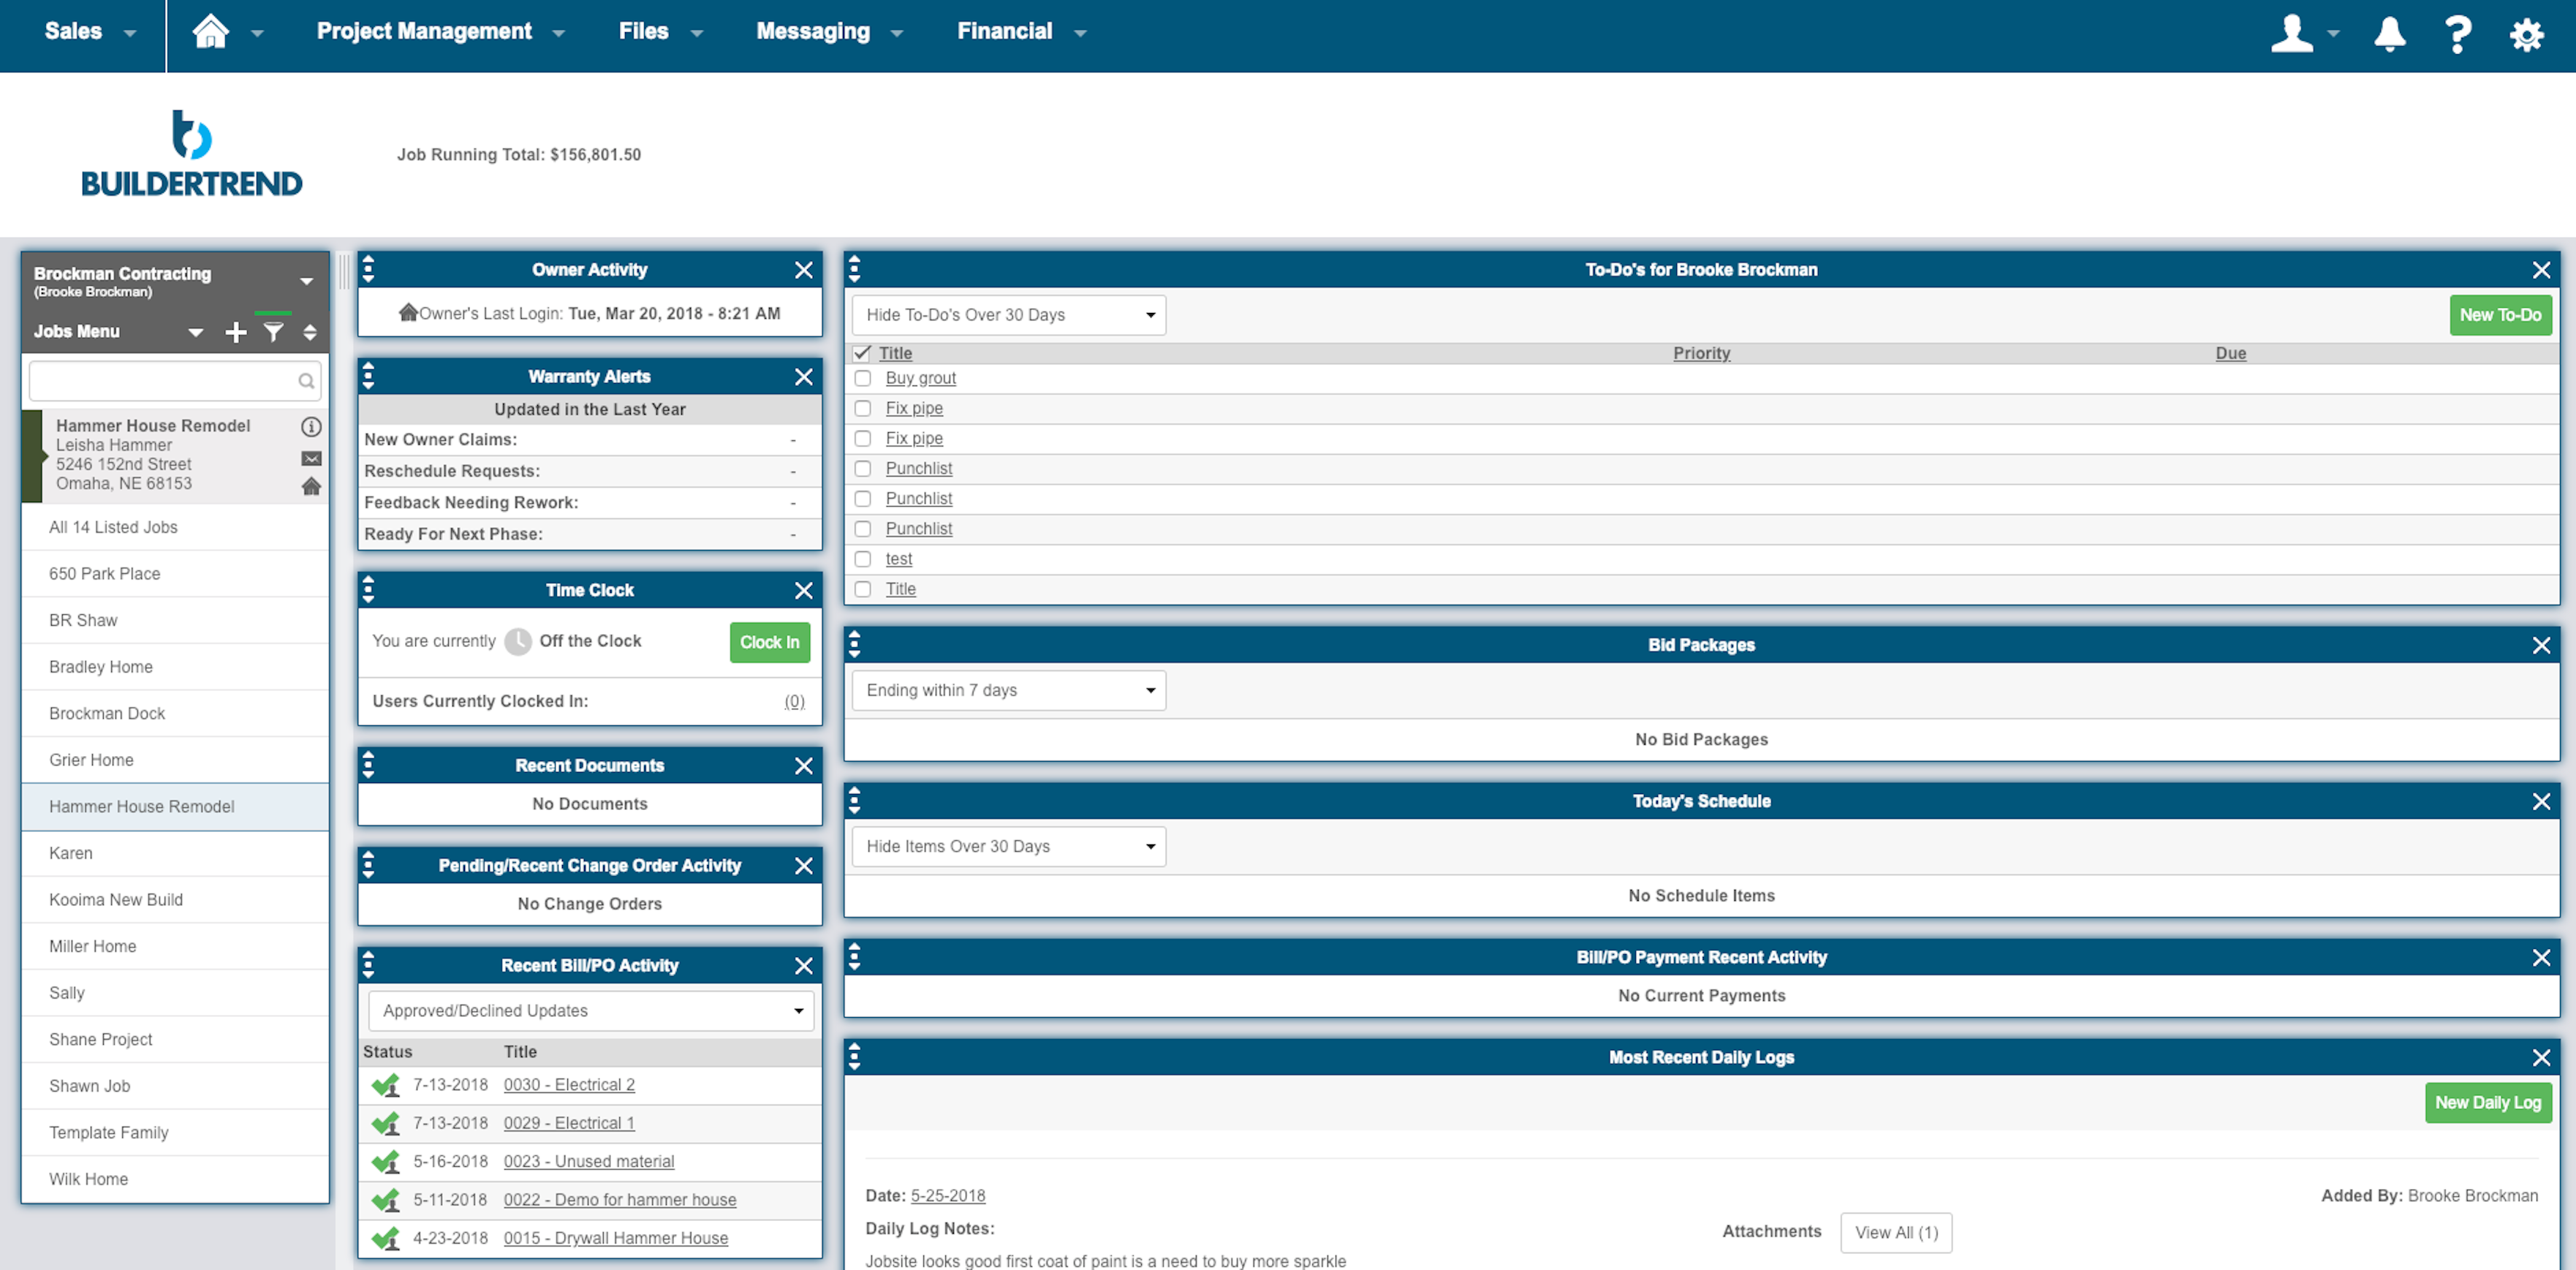Open the Ending within 7 days dropdown
Screen dimensions: 2576x1270
pyautogui.click(x=1008, y=691)
